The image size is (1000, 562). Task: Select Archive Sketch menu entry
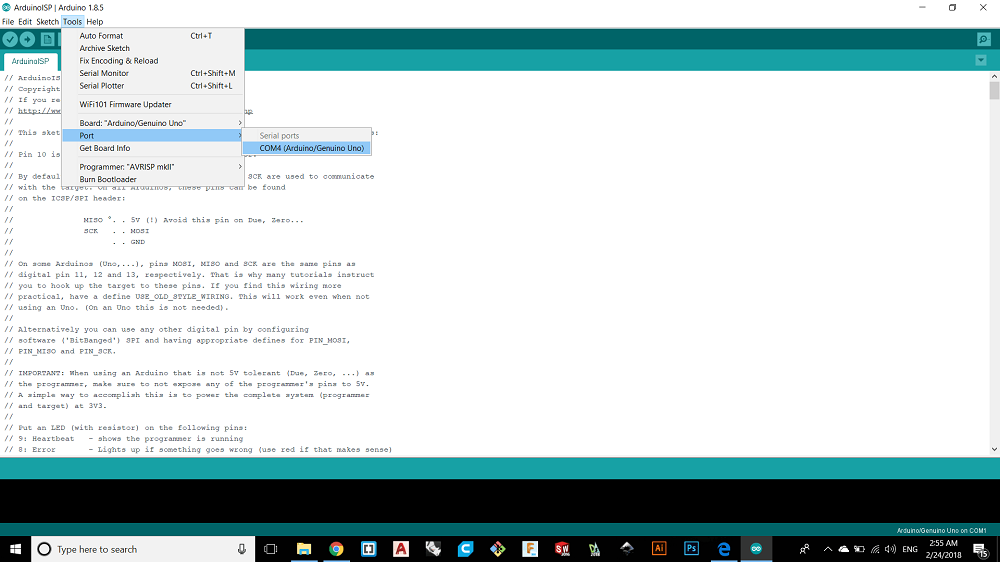pyautogui.click(x=152, y=48)
